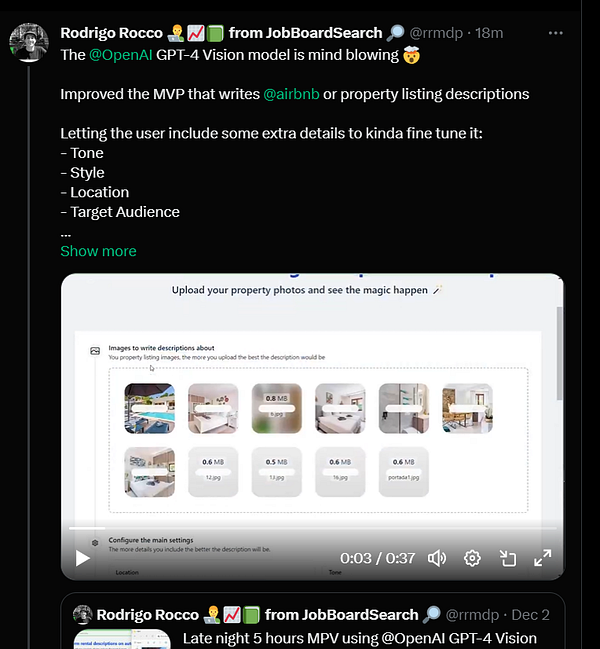Play the embedded video
The width and height of the screenshot is (600, 649).
coord(84,558)
